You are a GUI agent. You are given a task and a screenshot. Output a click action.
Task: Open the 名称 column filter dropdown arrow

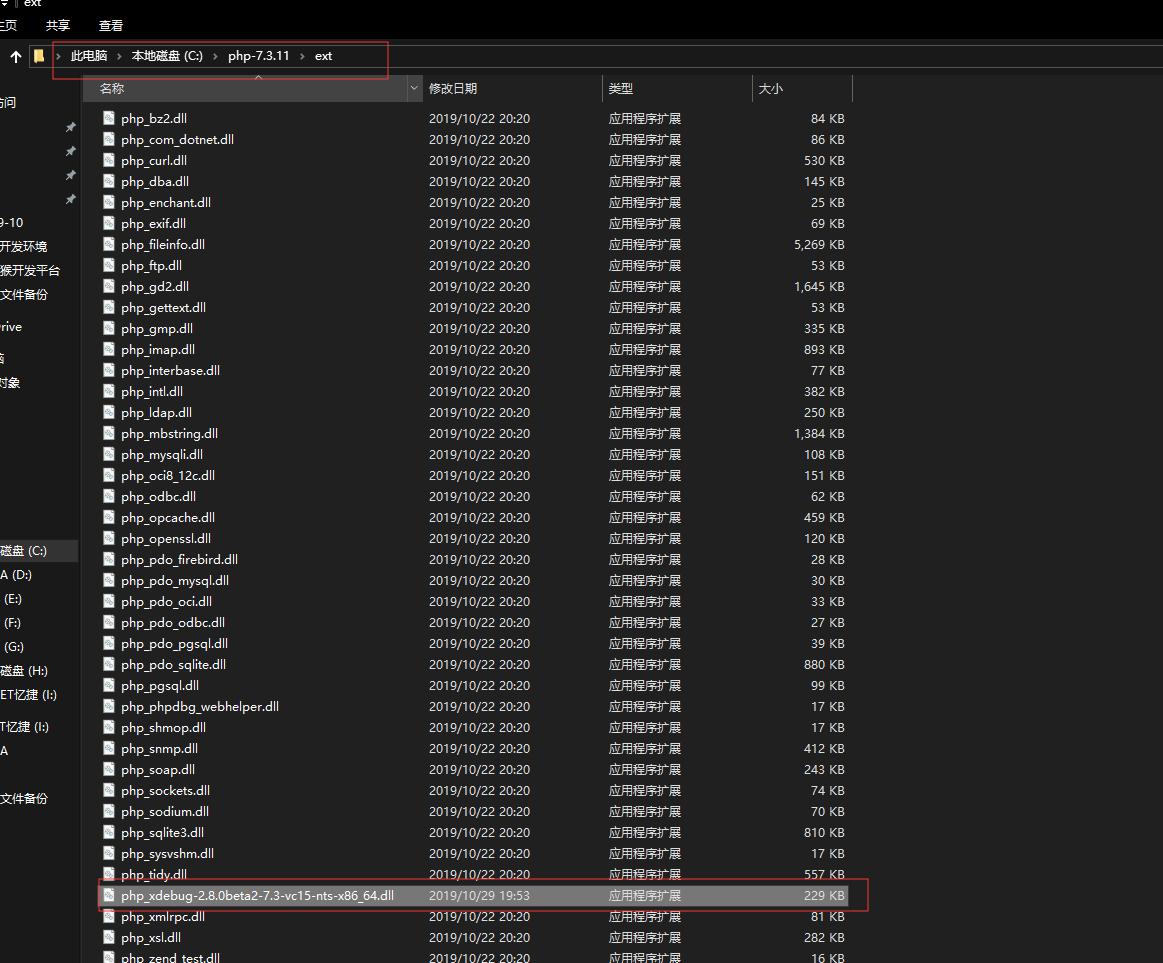coord(414,89)
